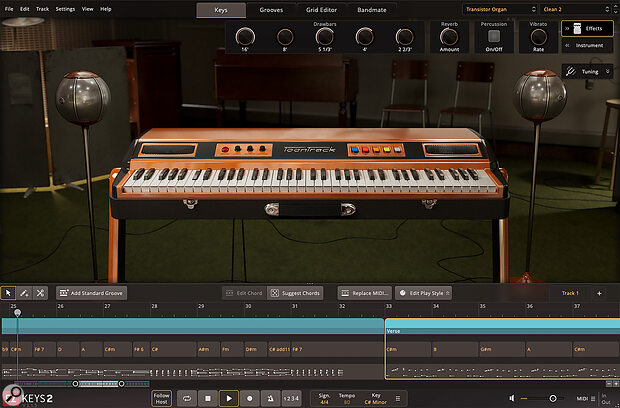
Task: Open the Settings menu
Action: pos(65,9)
